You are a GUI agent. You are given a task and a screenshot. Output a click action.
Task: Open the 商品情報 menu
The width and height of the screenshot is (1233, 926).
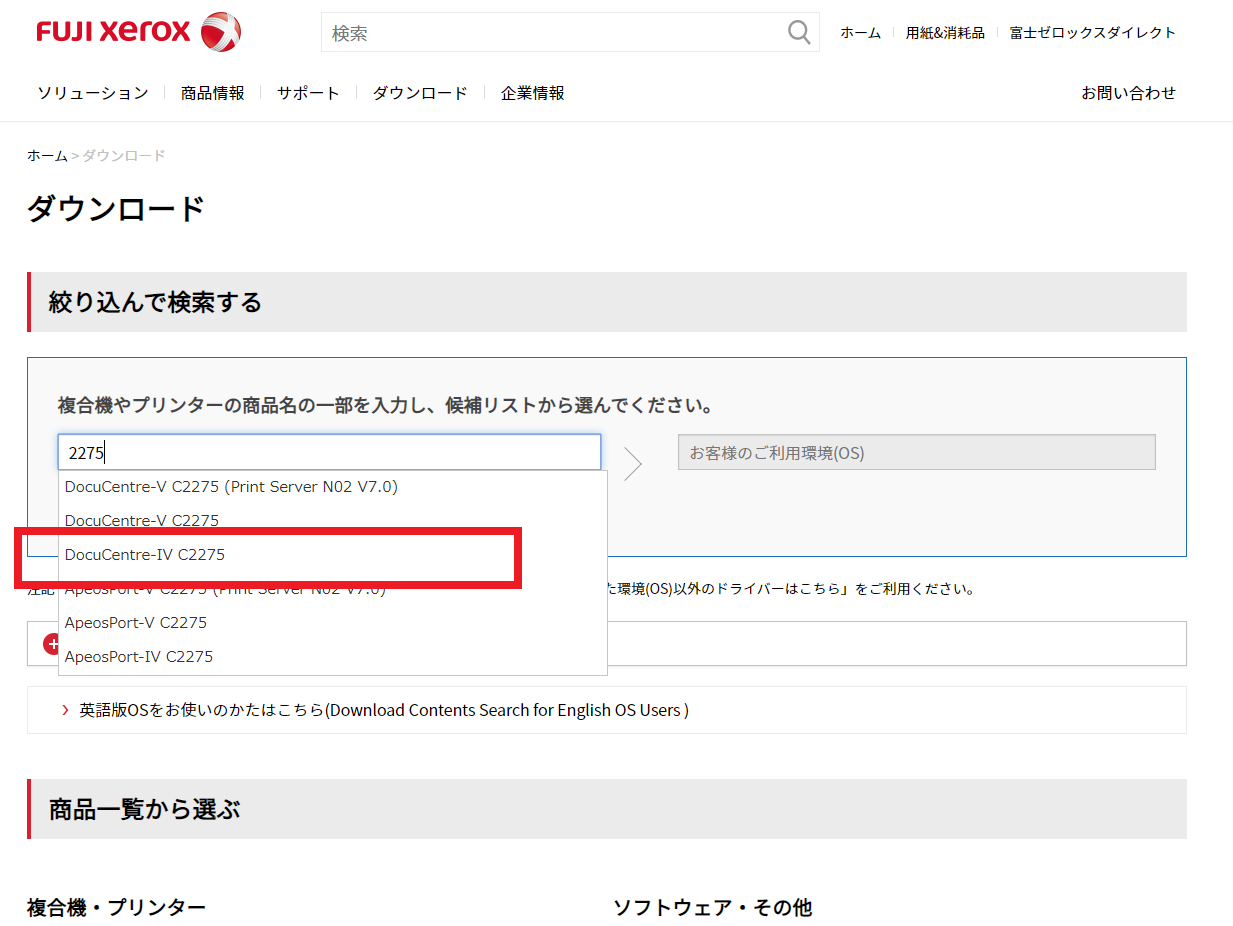pos(212,93)
